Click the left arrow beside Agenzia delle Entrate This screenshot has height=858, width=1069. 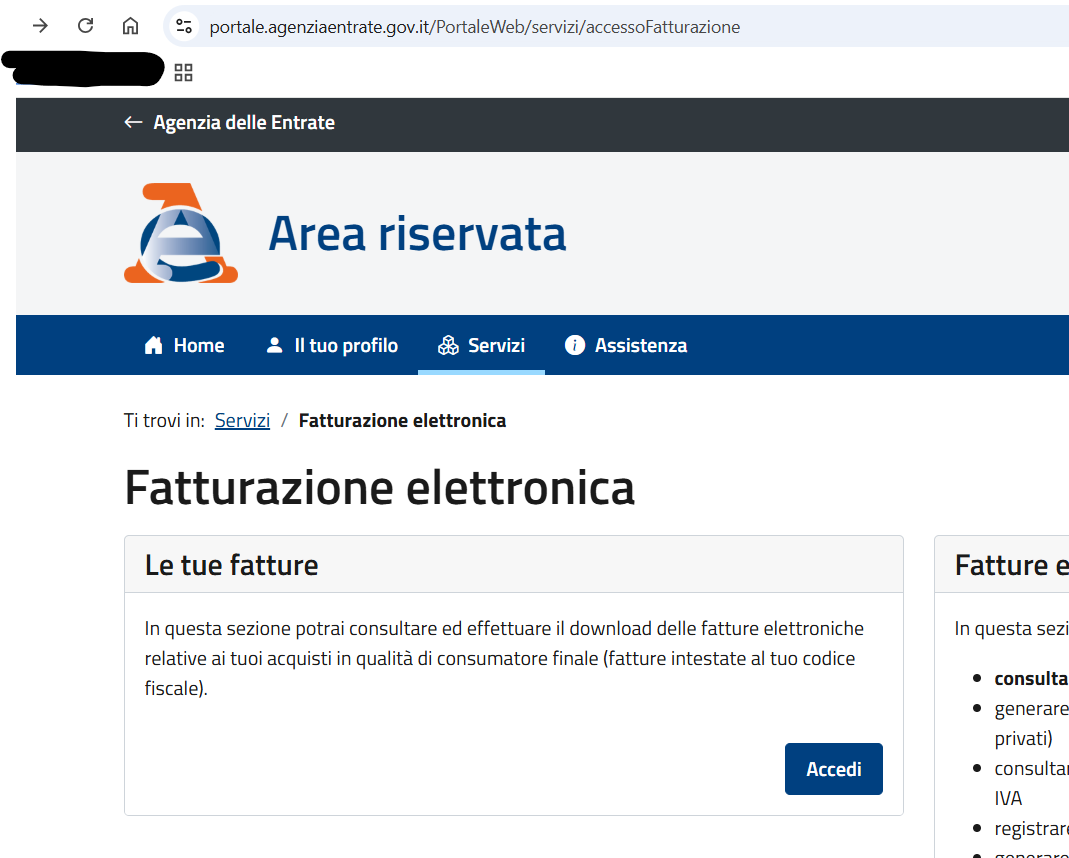pyautogui.click(x=133, y=122)
